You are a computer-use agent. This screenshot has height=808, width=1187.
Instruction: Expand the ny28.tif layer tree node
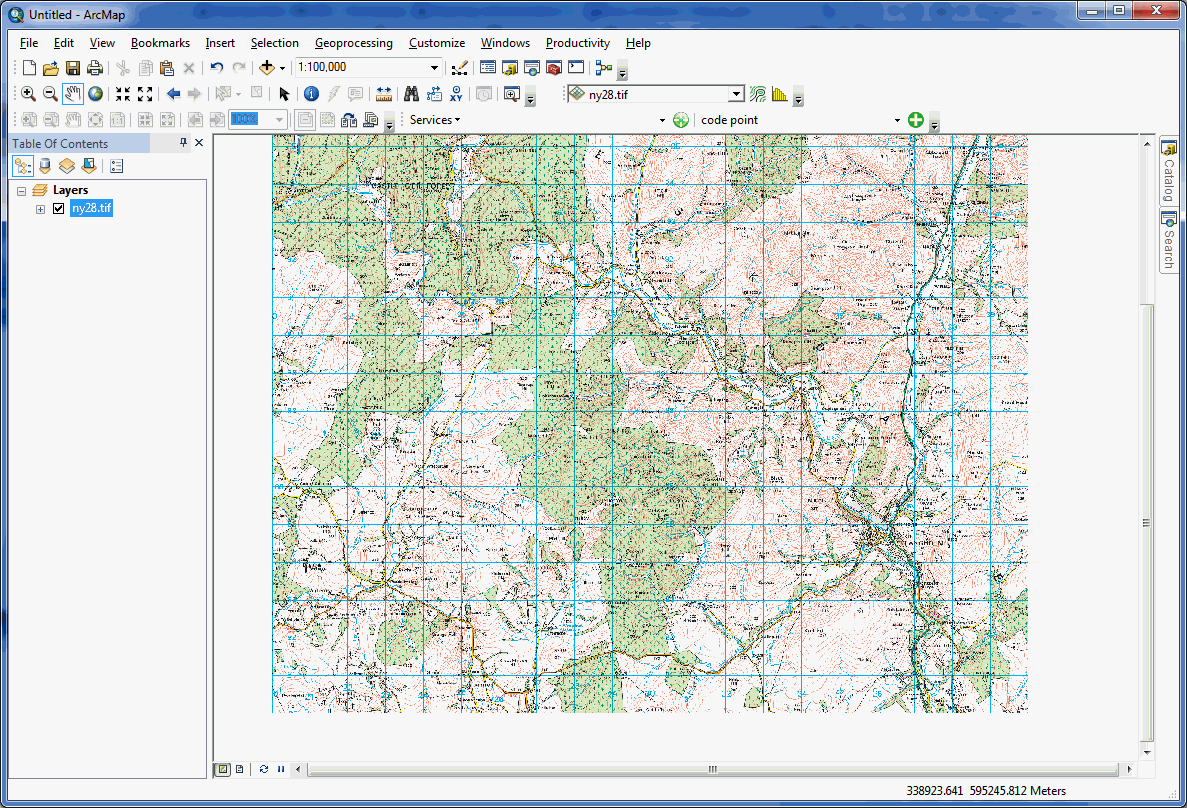[40, 209]
